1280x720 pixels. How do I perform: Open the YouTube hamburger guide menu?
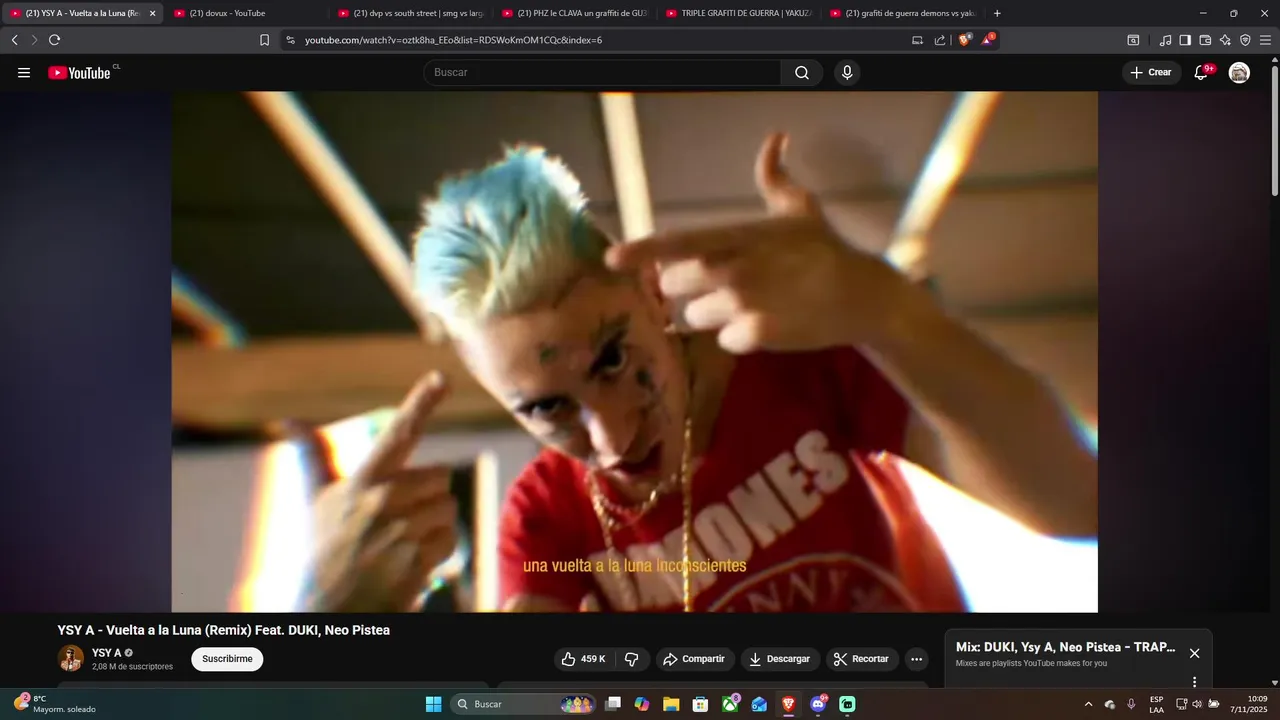[x=24, y=72]
